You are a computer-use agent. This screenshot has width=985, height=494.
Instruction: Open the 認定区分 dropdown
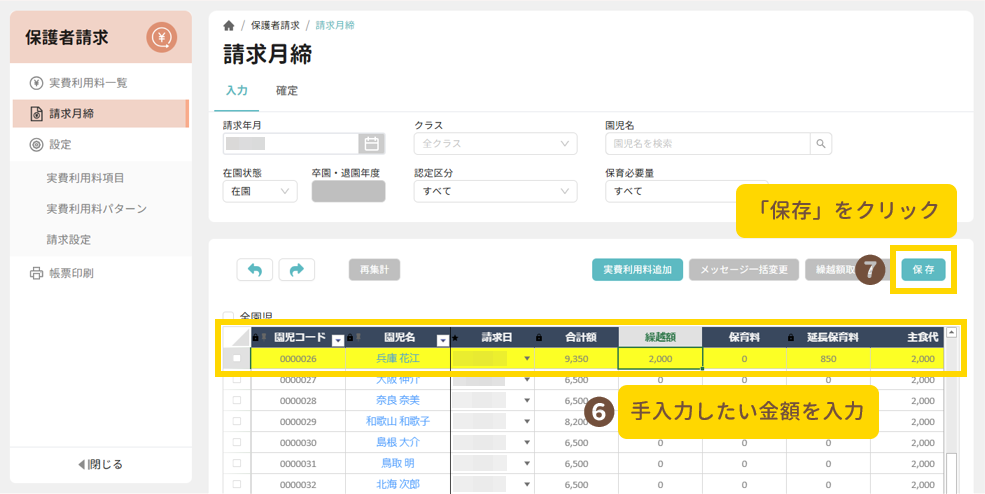[495, 190]
